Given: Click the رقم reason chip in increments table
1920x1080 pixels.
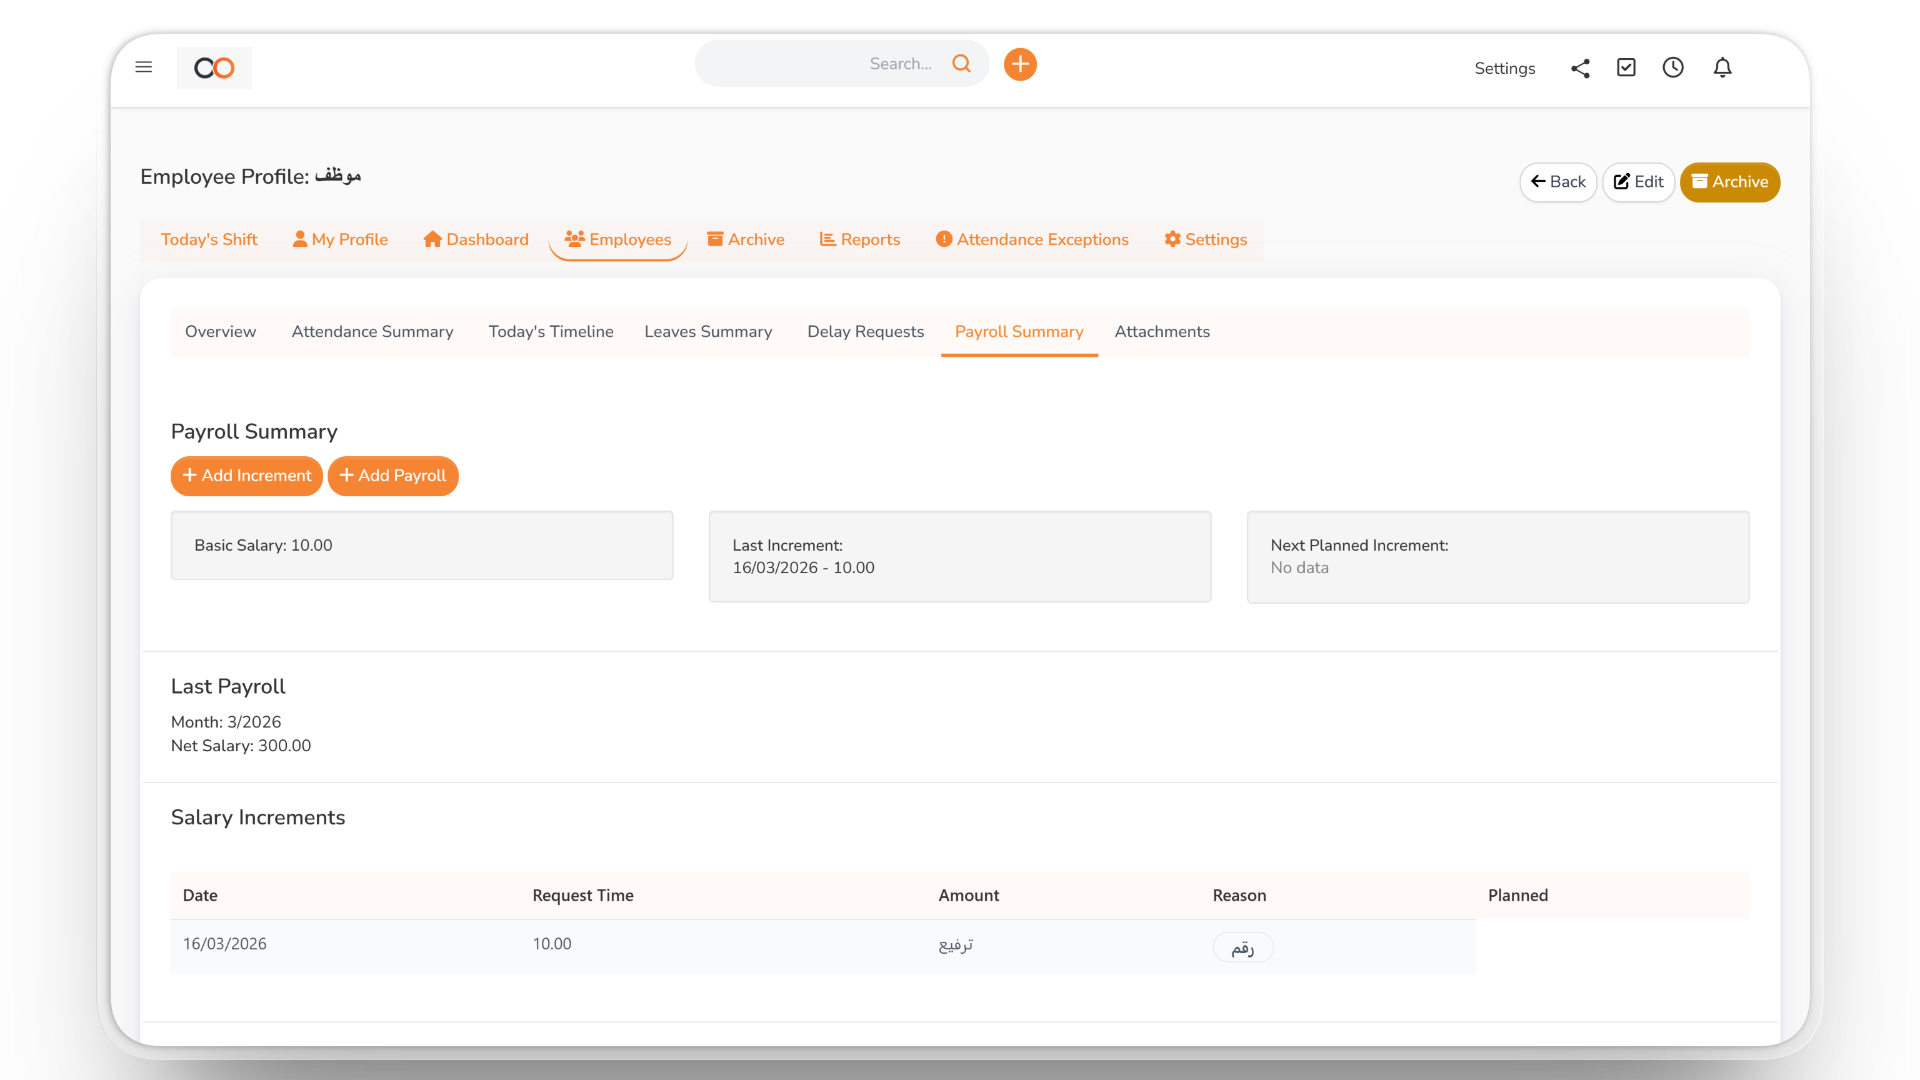Looking at the screenshot, I should 1242,947.
